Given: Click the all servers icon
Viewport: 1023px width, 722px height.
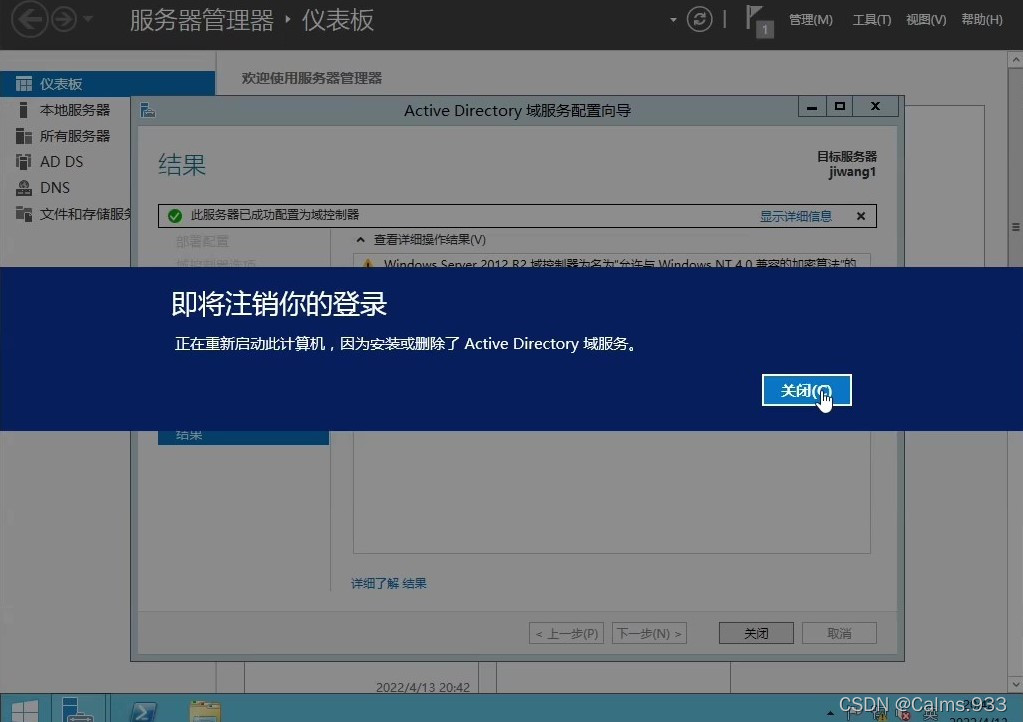Looking at the screenshot, I should click(x=23, y=136).
